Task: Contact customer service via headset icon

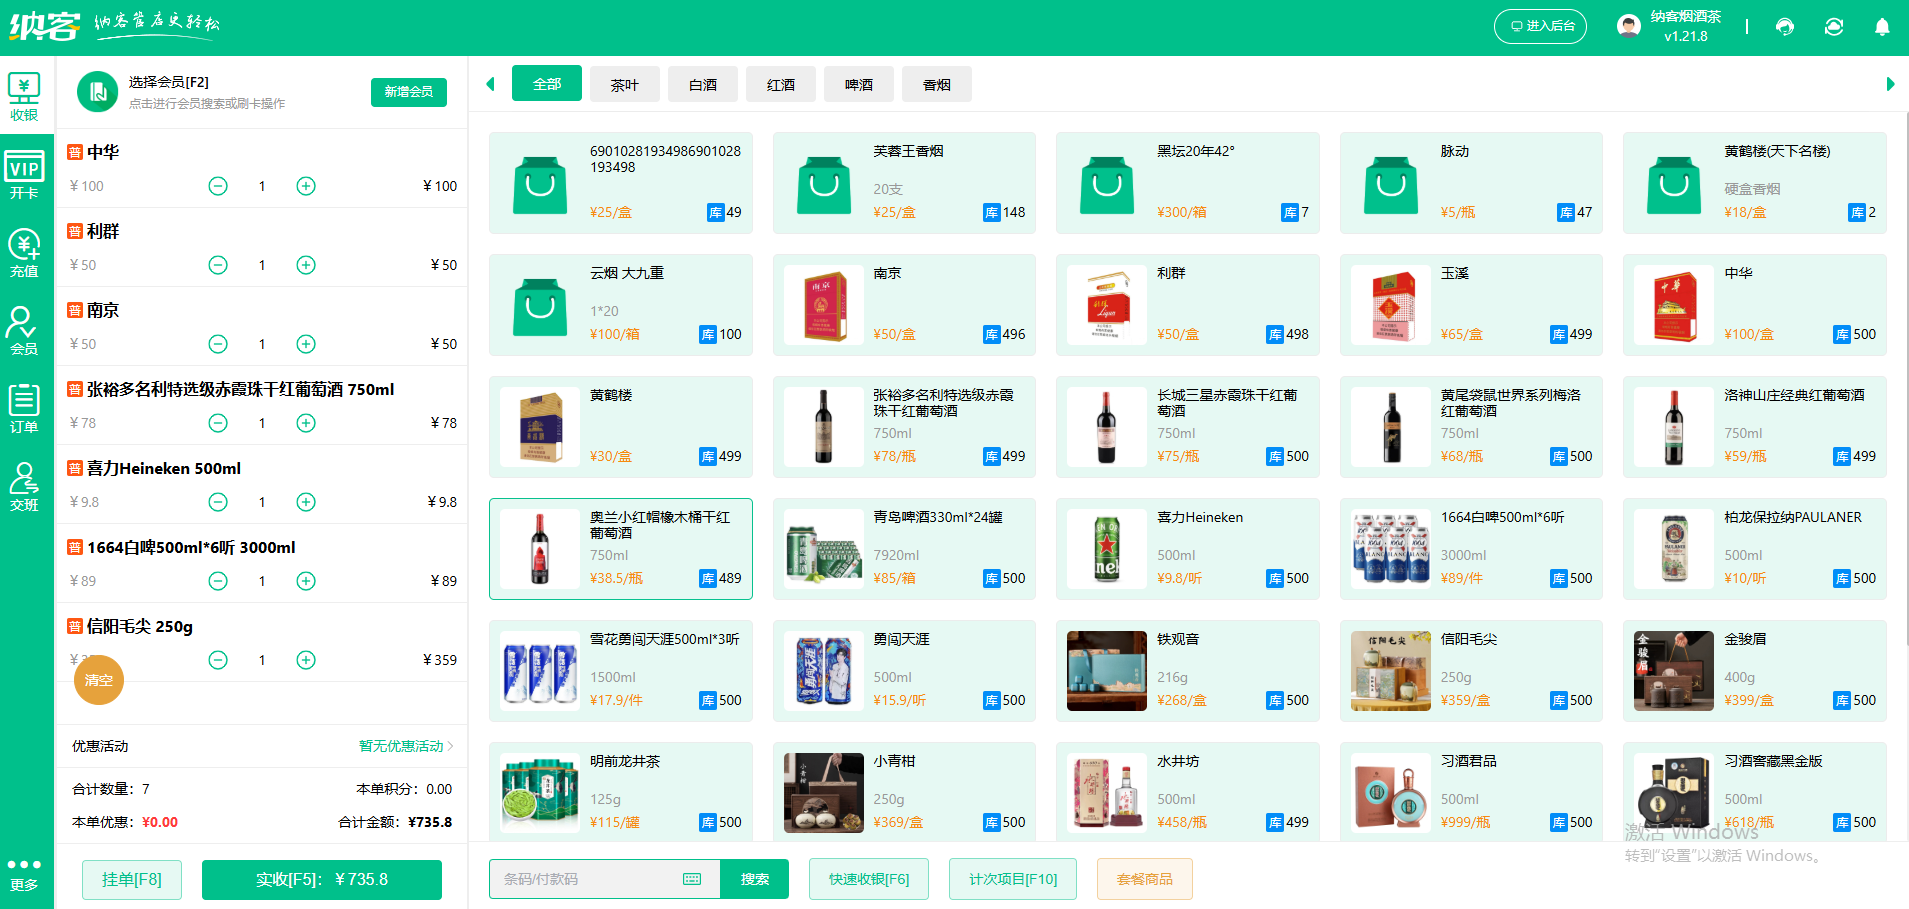Action: [x=1784, y=26]
